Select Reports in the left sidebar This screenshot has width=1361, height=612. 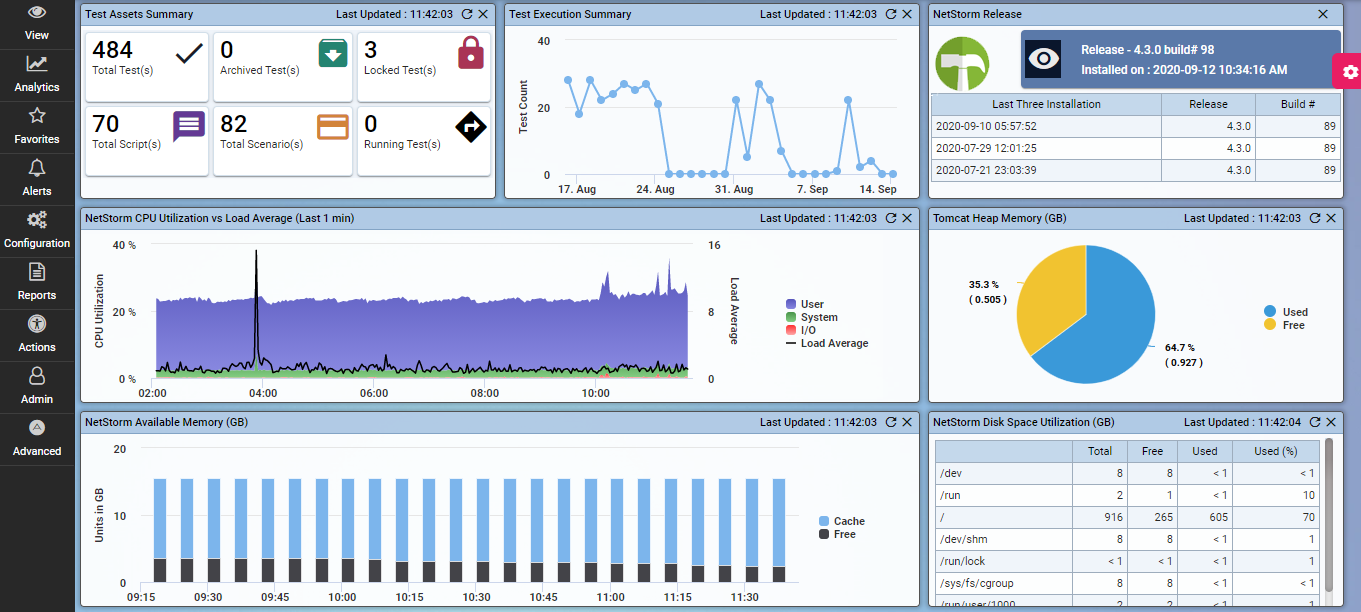(37, 283)
